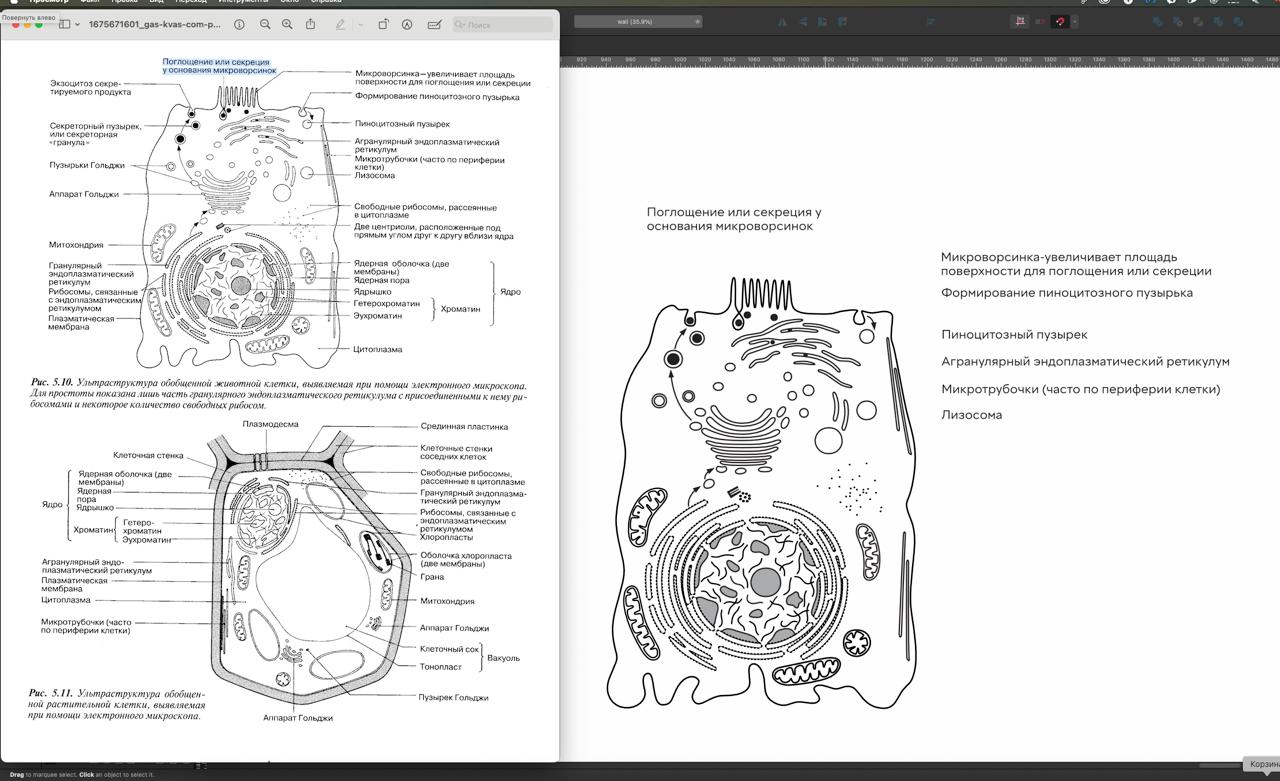This screenshot has height=781, width=1280.
Task: Zoom out in the Preview toolbar
Action: (265, 24)
